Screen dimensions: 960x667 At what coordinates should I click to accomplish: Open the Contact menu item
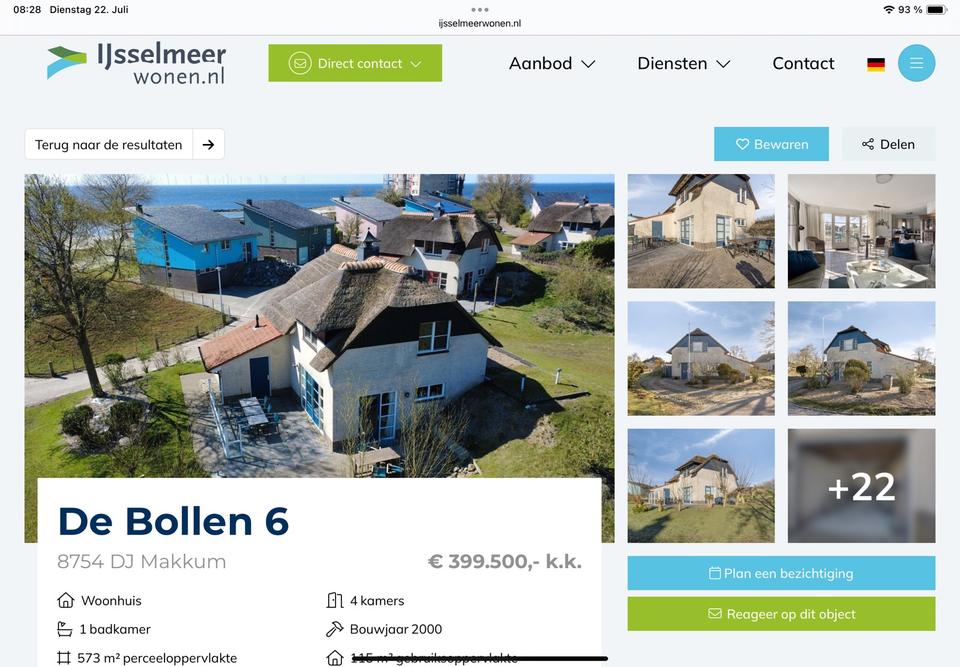pos(803,63)
